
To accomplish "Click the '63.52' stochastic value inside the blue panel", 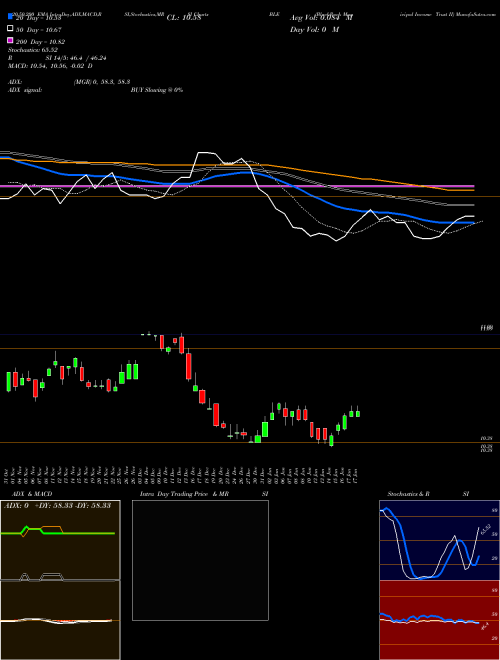I will (485, 529).
